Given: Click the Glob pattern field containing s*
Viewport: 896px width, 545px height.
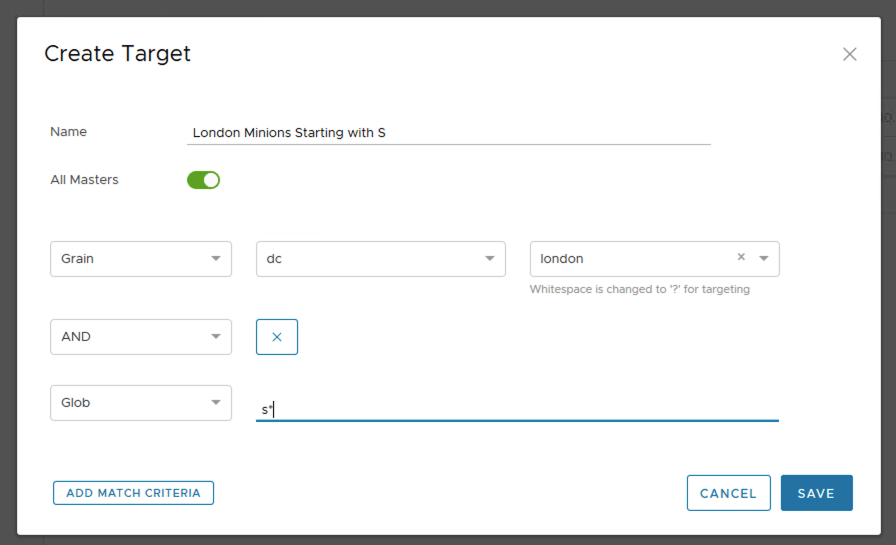Looking at the screenshot, I should [x=516, y=409].
